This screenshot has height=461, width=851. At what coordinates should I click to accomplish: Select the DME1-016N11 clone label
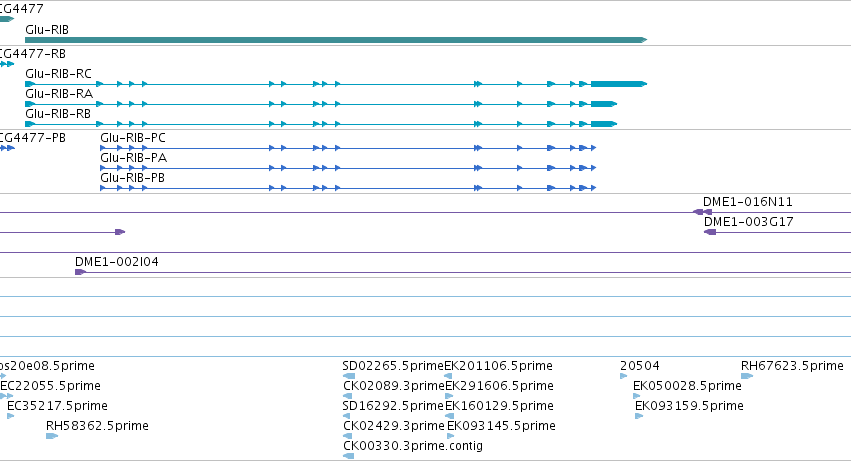point(748,202)
